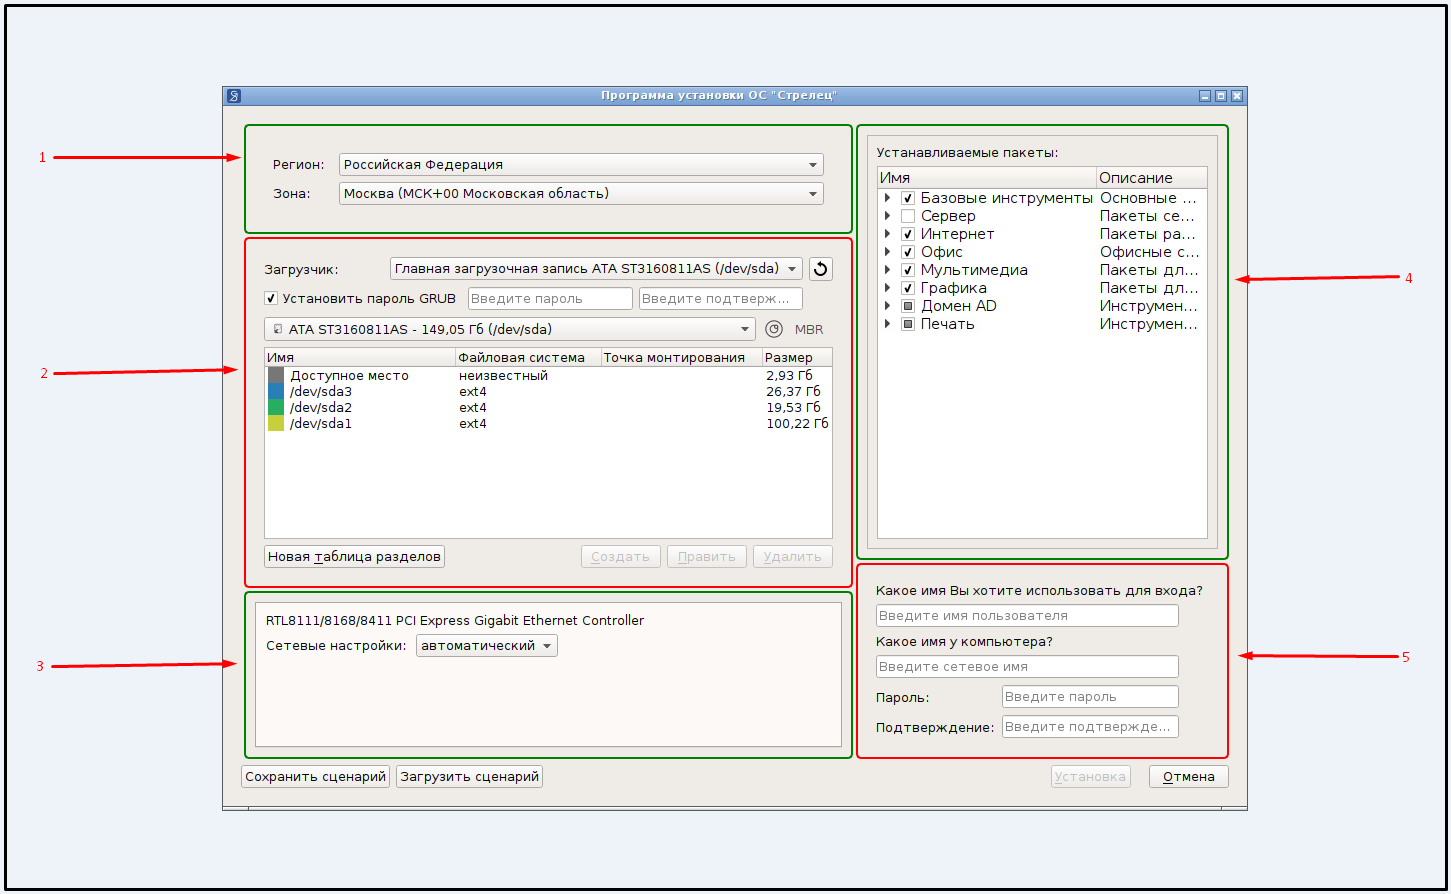This screenshot has width=1451, height=894.
Task: Expand the Домен AD tree node
Action: click(x=887, y=306)
